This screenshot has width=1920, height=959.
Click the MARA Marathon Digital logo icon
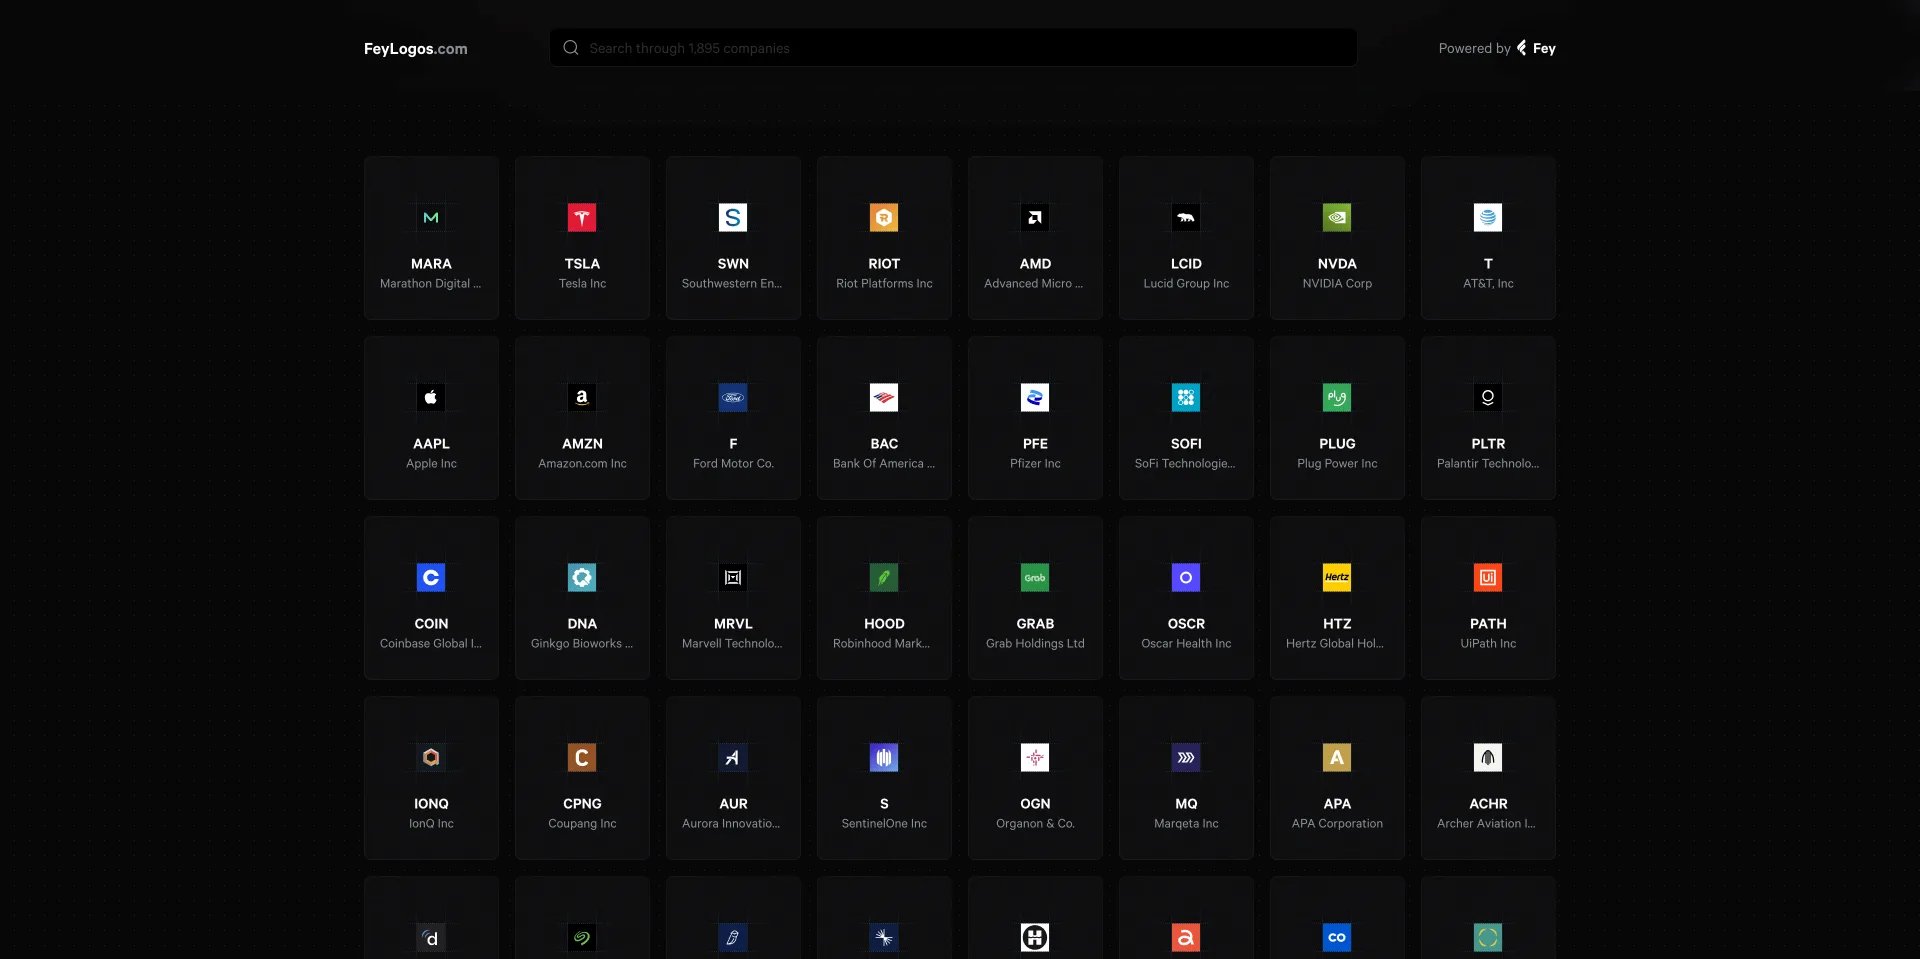click(x=431, y=217)
